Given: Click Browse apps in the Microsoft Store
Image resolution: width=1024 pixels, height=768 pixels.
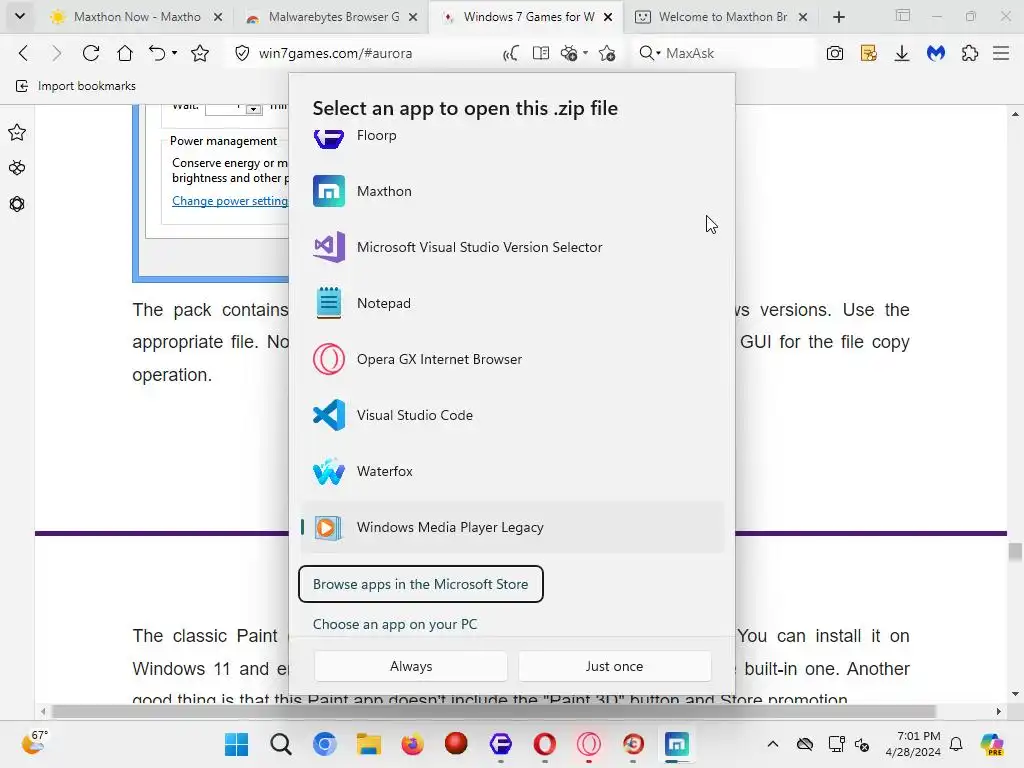Looking at the screenshot, I should point(421,584).
